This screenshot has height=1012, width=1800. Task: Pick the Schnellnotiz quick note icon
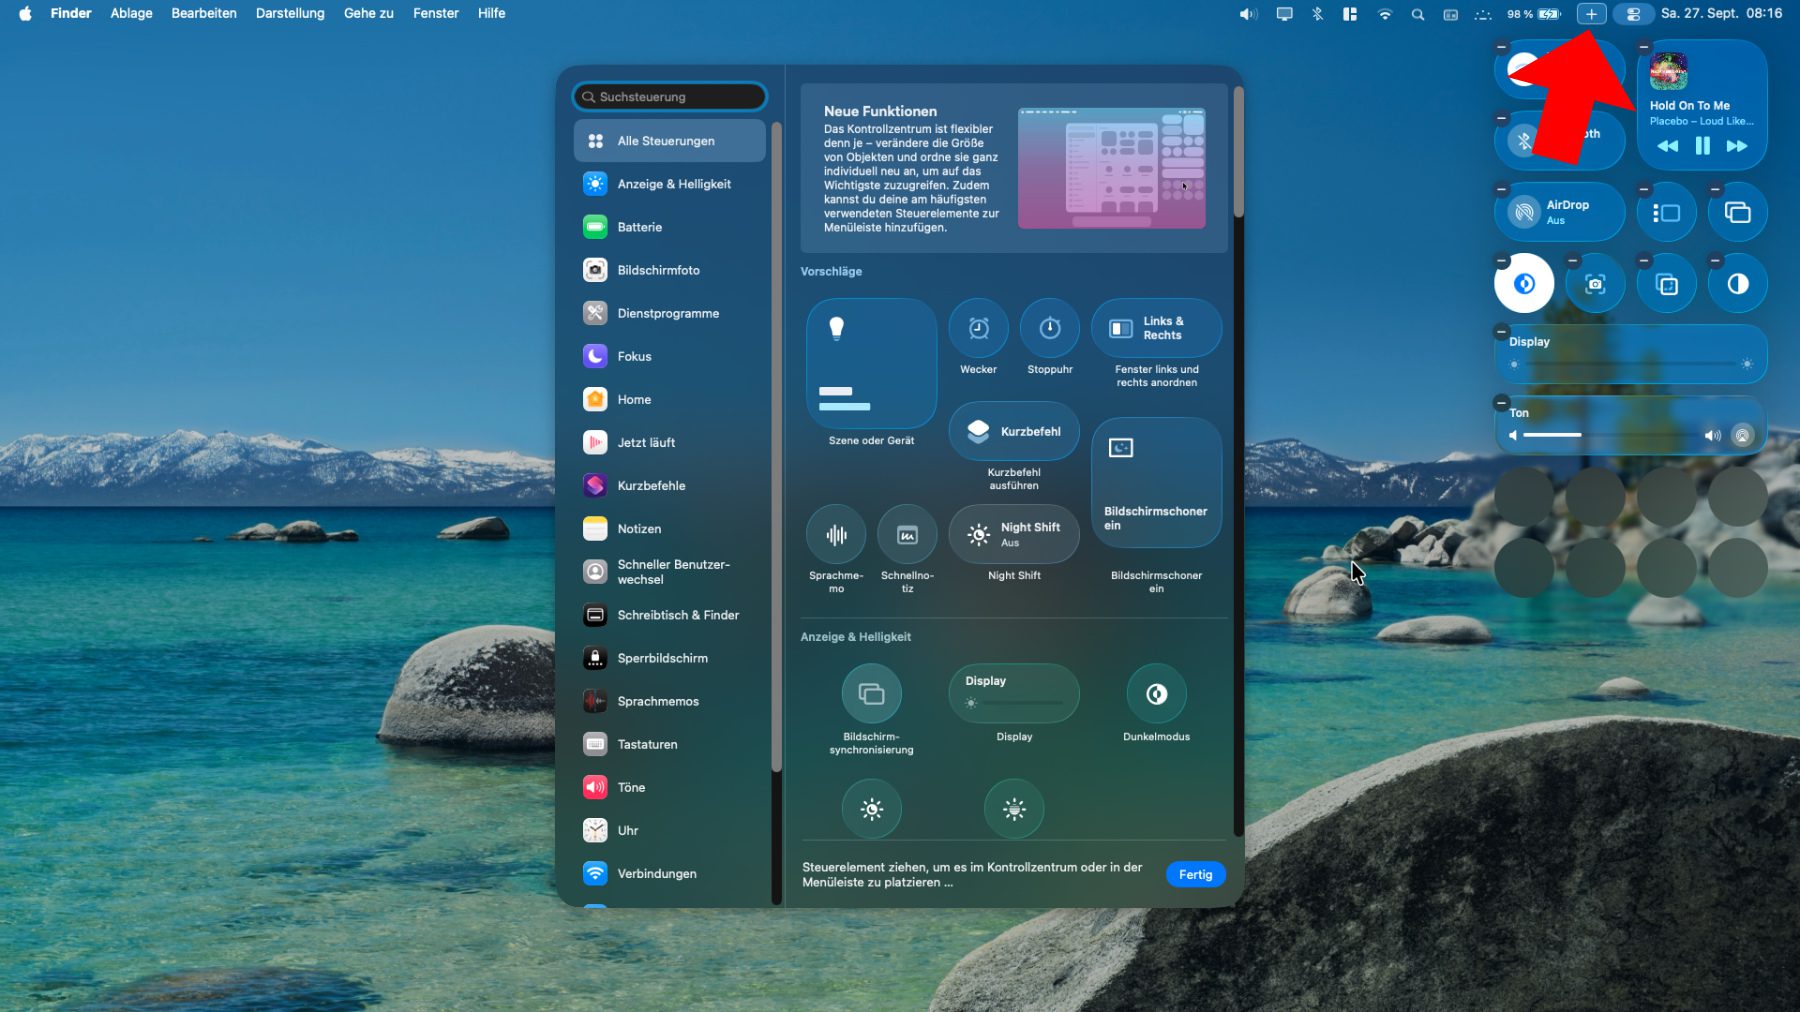[x=907, y=535]
